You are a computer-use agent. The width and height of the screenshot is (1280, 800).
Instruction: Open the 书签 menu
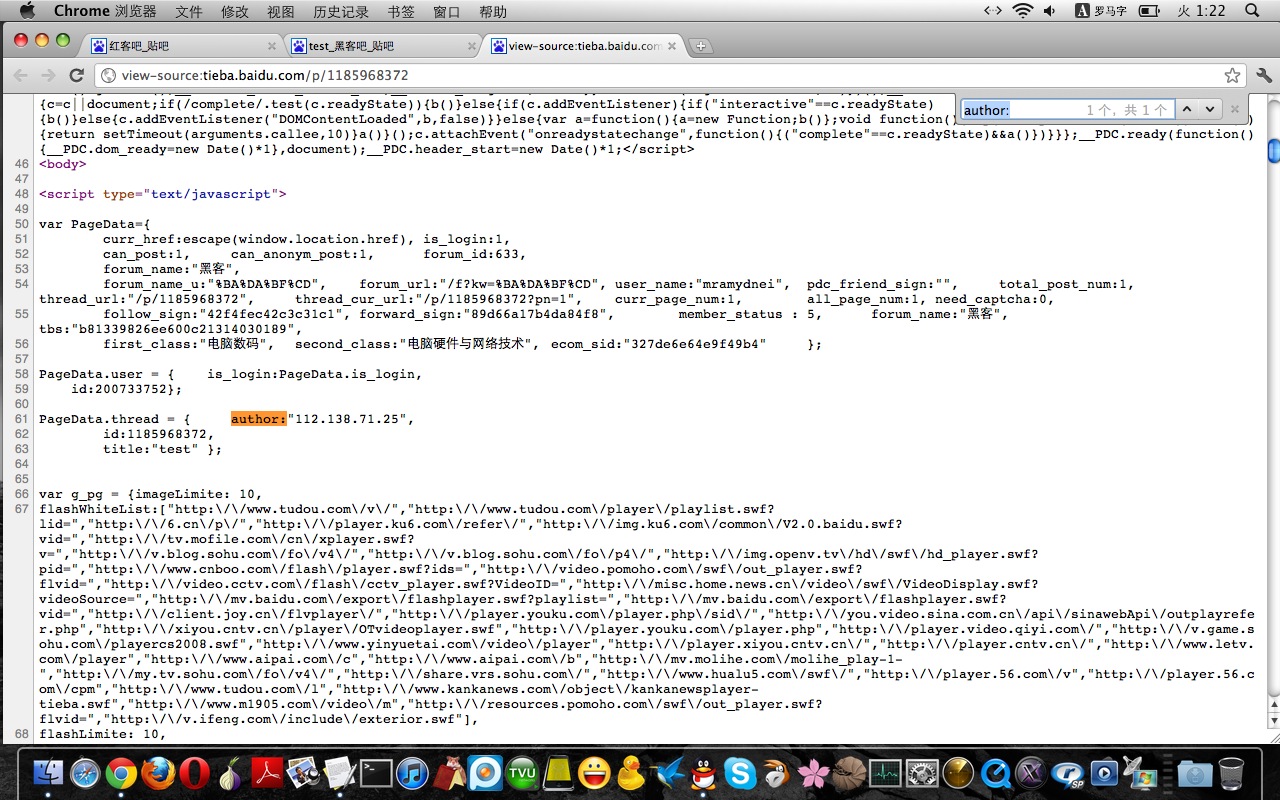coord(401,11)
